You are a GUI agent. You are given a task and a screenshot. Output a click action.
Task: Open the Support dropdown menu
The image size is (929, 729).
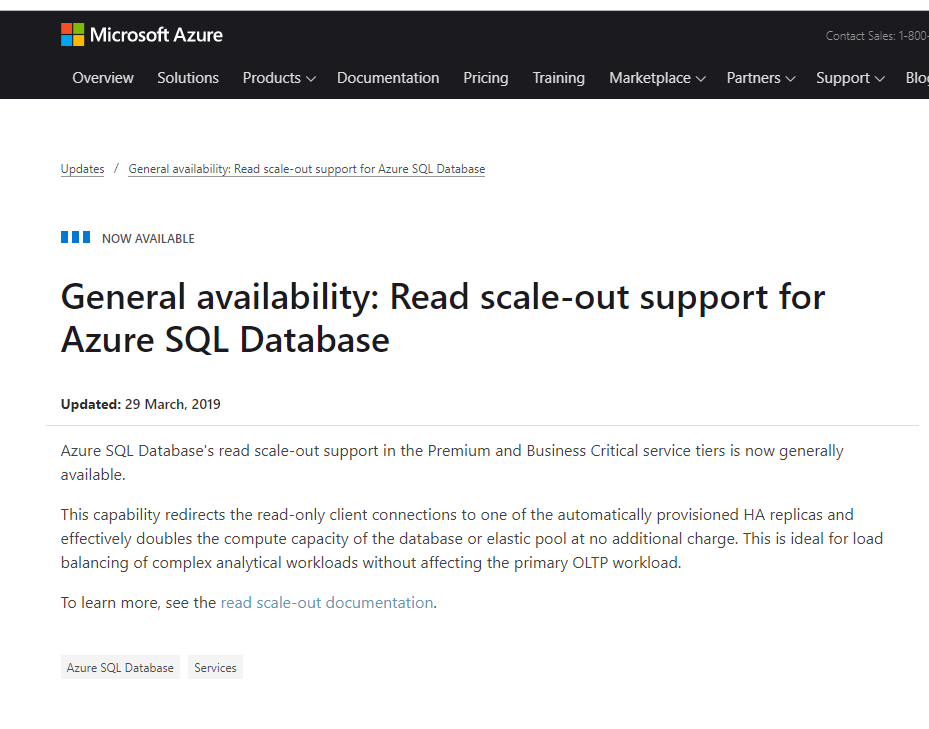tap(850, 78)
